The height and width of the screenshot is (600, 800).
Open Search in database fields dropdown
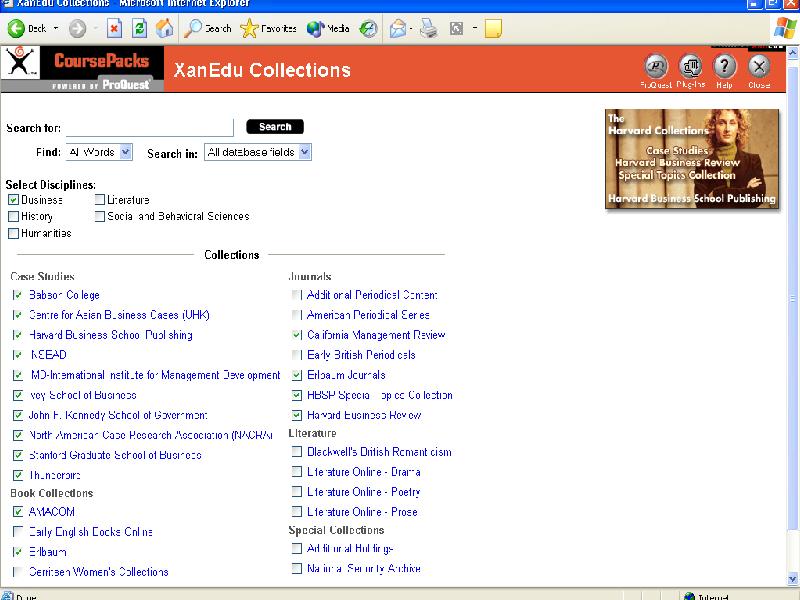[258, 152]
